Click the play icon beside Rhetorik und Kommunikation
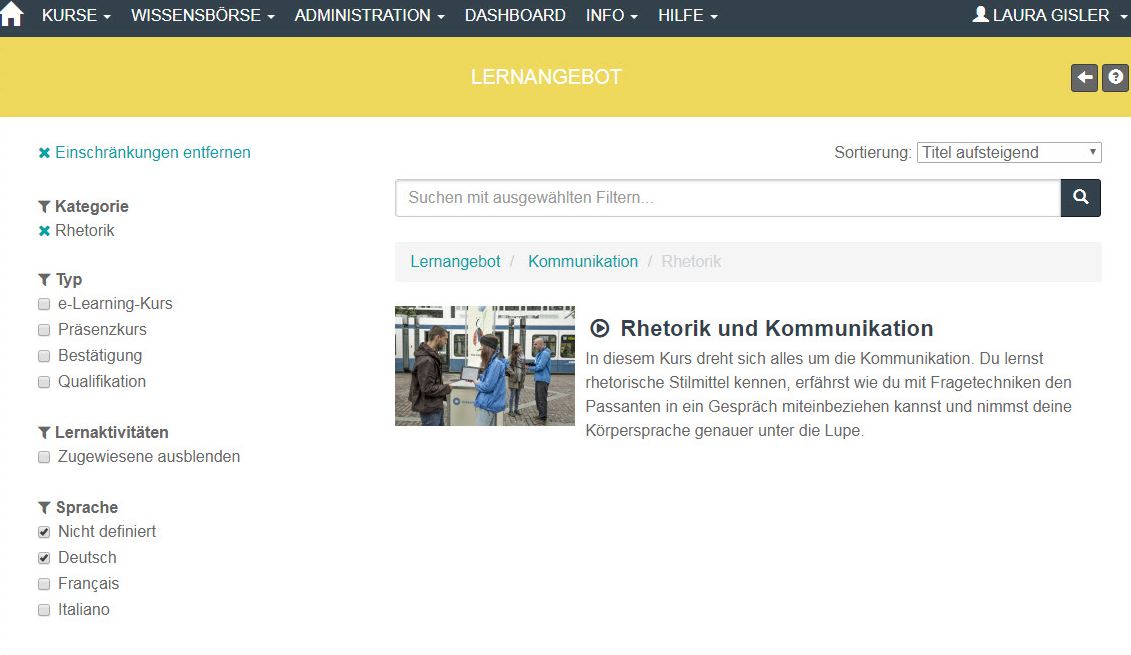 point(599,329)
